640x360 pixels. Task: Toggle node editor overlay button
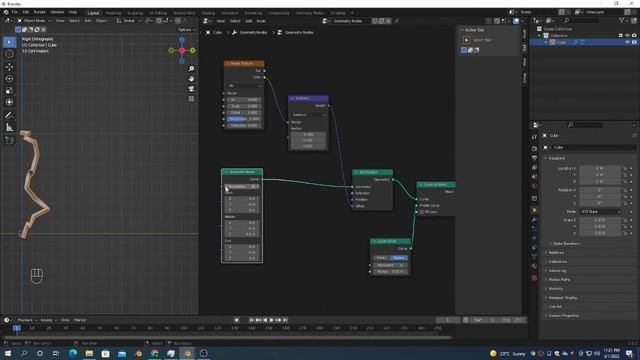516,21
